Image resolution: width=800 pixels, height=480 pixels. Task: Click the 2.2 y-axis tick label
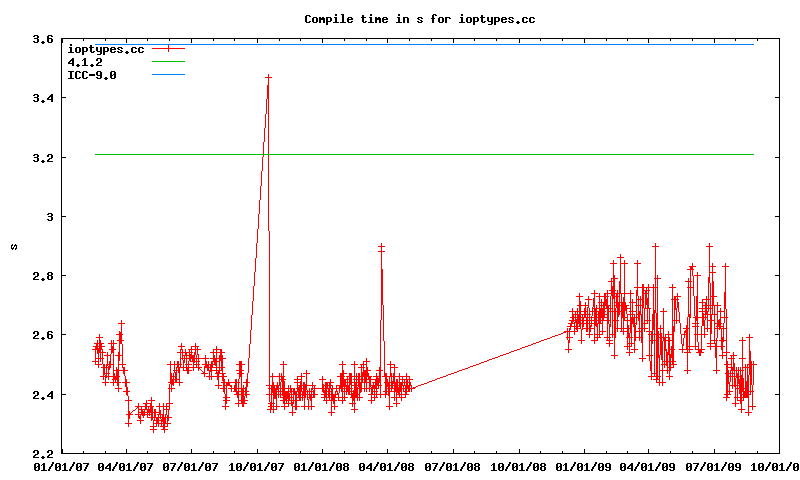pyautogui.click(x=42, y=452)
